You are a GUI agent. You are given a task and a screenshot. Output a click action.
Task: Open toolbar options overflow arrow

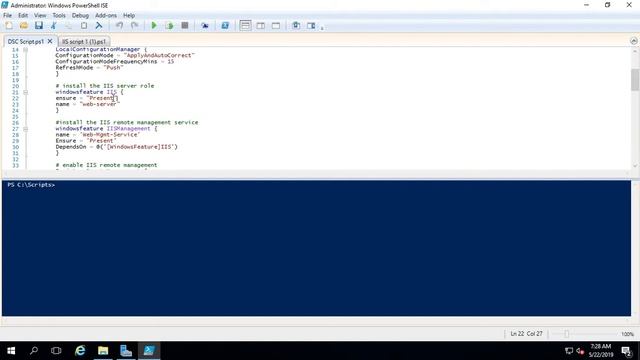pos(322,28)
